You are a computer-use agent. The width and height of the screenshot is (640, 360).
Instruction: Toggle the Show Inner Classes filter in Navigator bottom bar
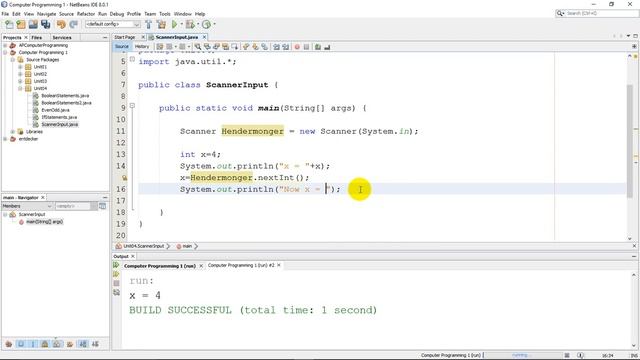click(x=57, y=344)
